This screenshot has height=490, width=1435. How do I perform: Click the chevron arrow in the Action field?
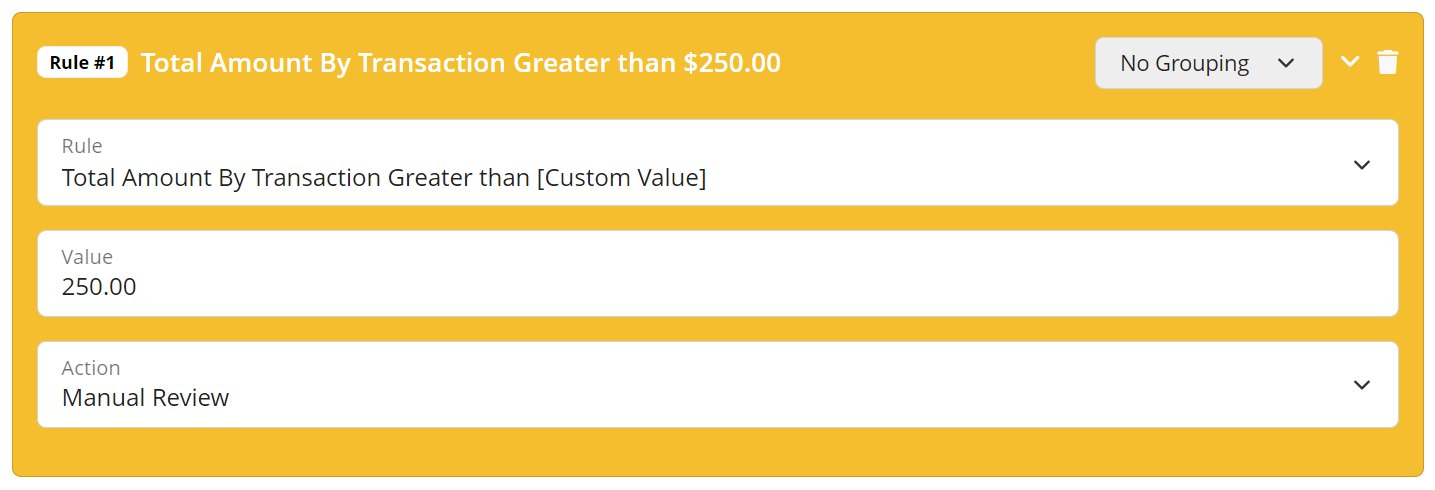tap(1361, 385)
